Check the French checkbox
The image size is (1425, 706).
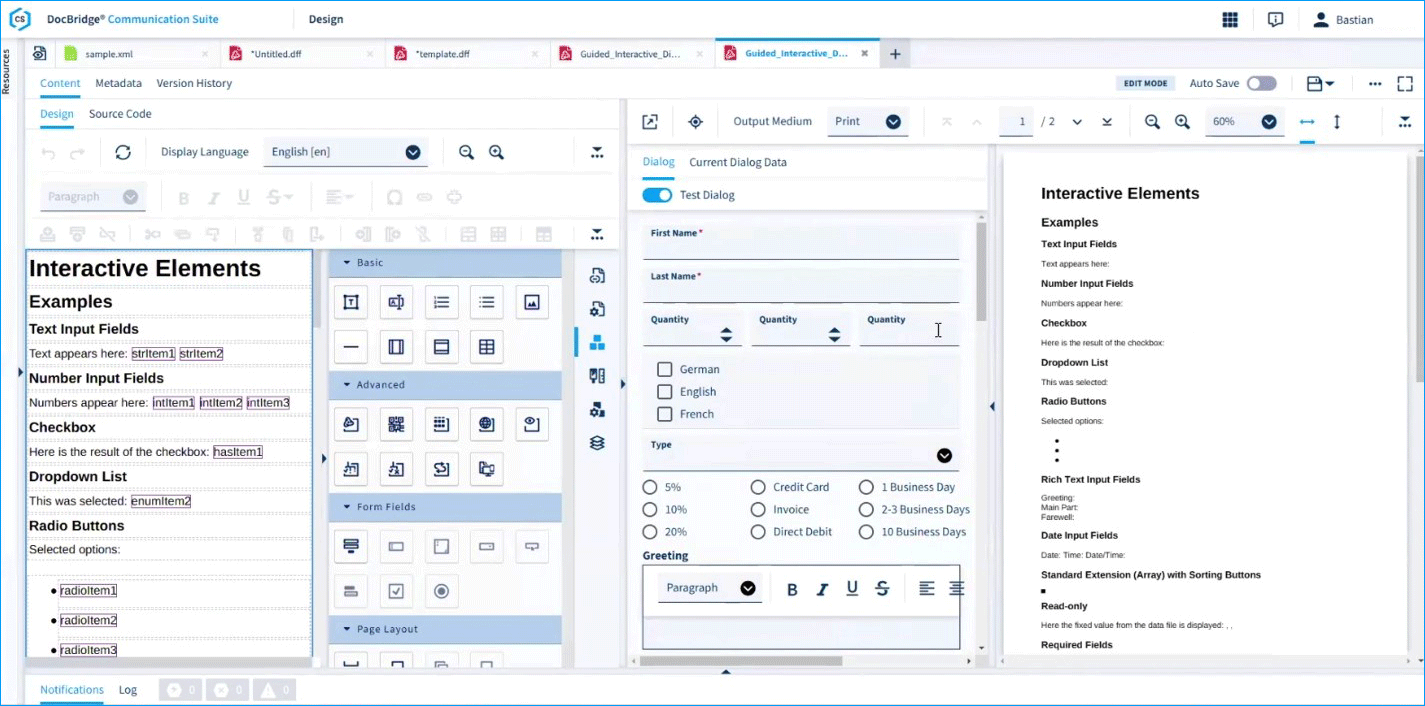pos(664,414)
